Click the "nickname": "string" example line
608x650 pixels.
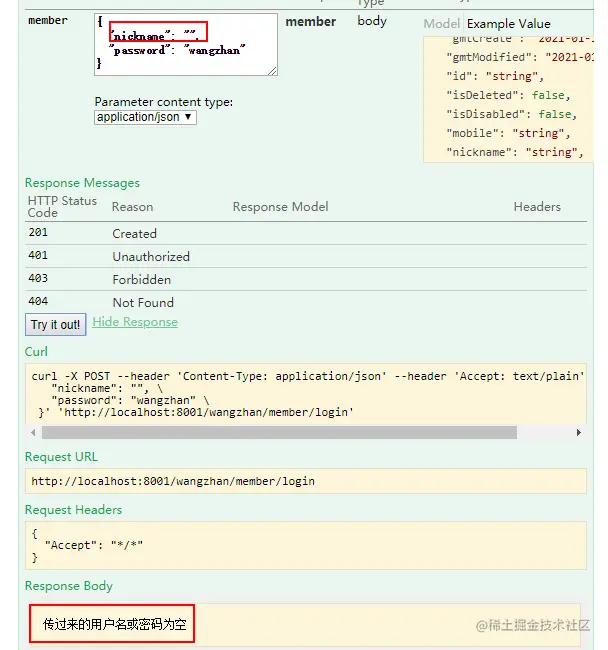(515, 152)
